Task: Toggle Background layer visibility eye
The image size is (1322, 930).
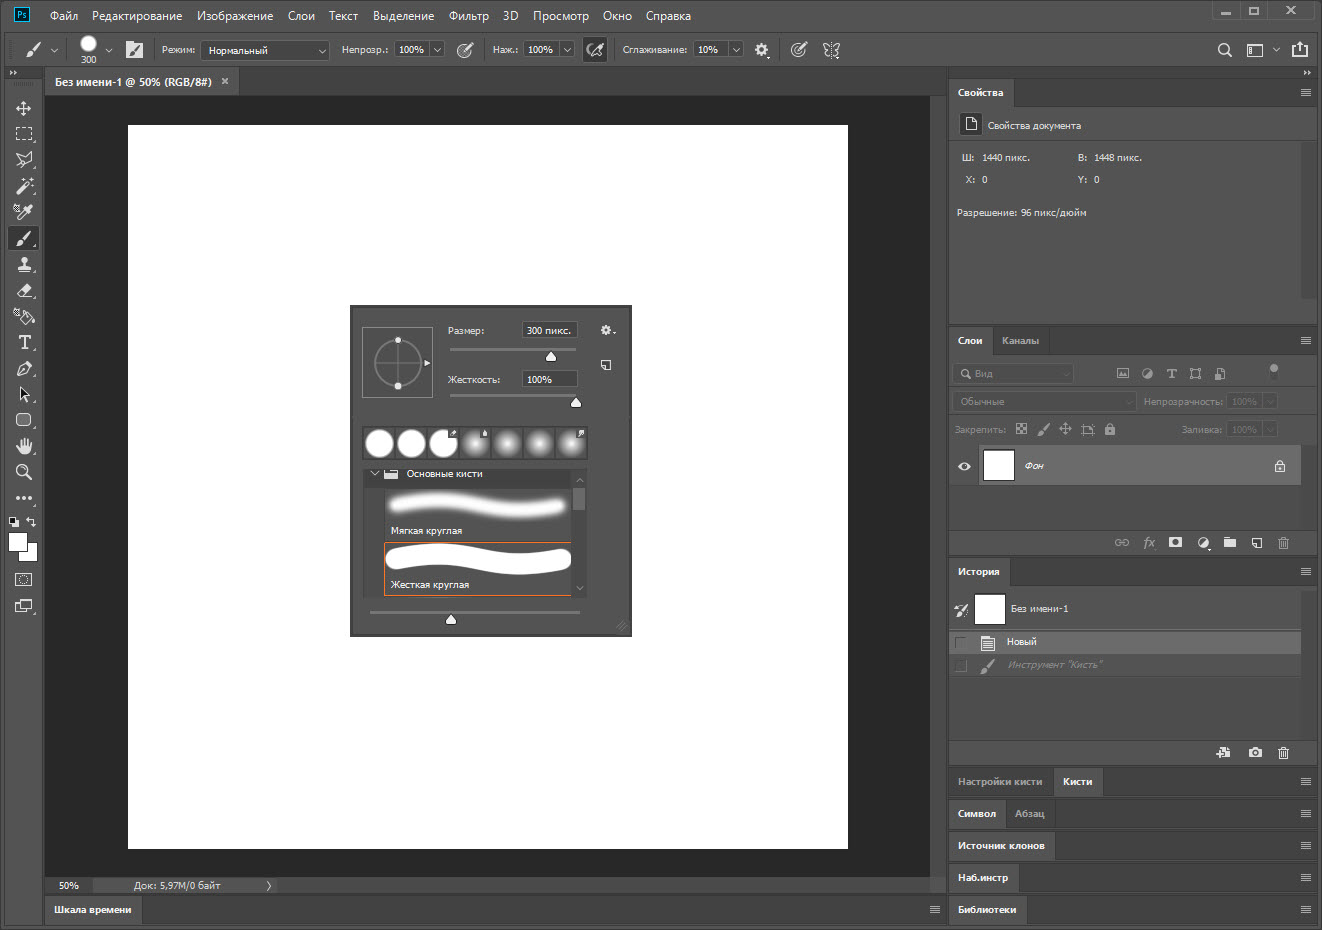Action: [x=964, y=466]
